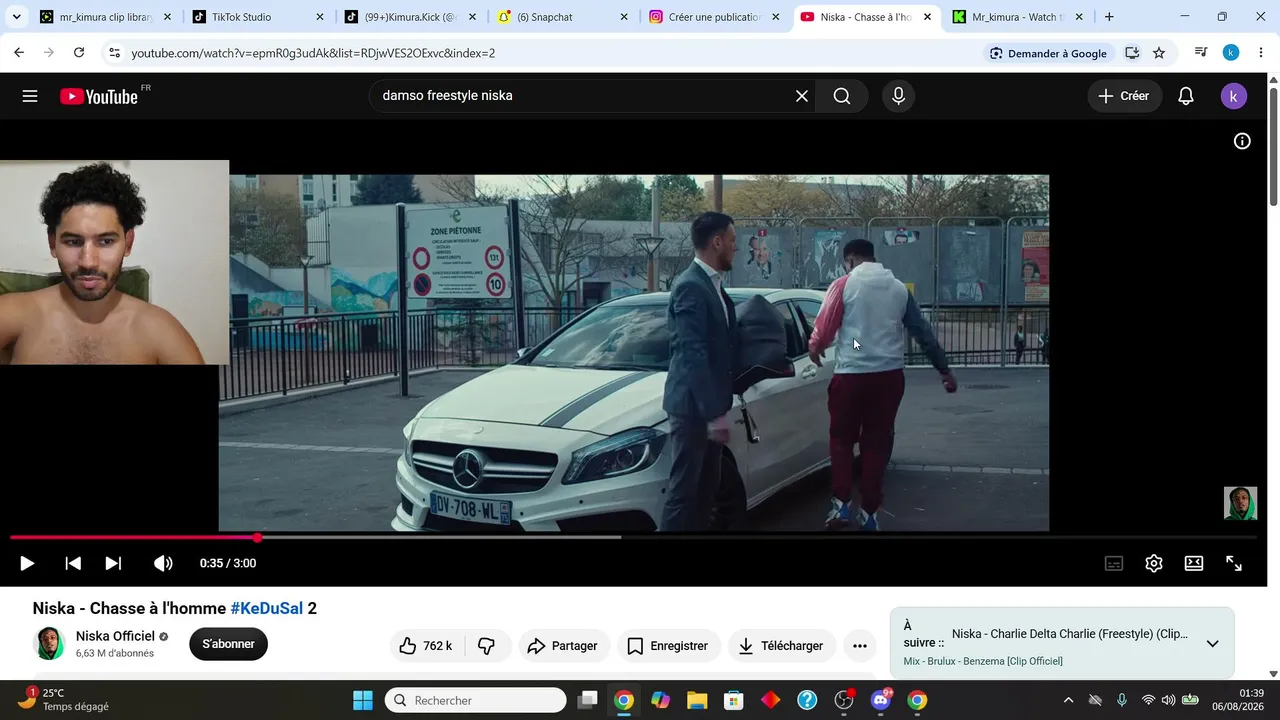Open the purple YouTube account avatar
This screenshot has width=1280, height=720.
point(1234,96)
